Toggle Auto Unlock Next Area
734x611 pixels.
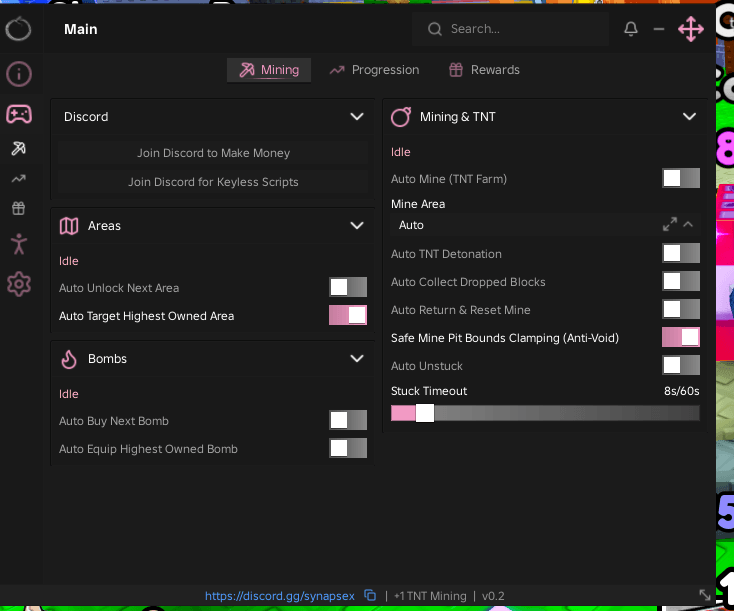348,287
